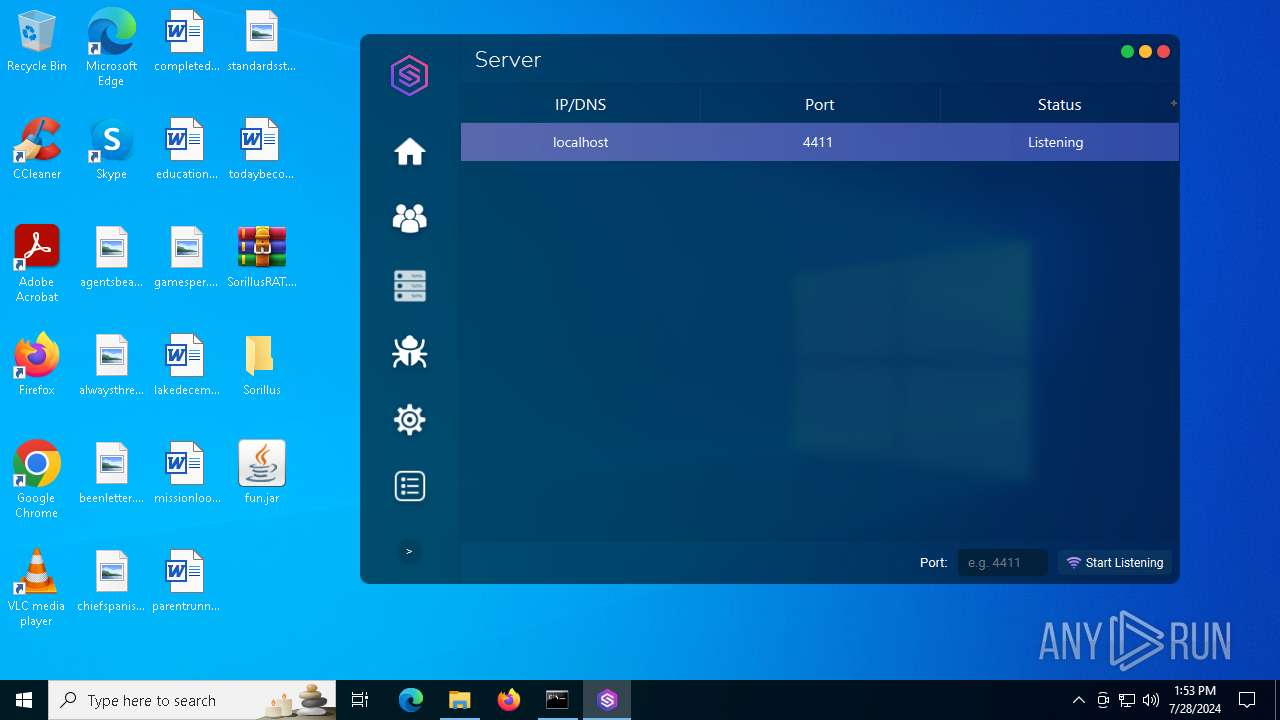Select the missionloo... Word document
Image resolution: width=1280 pixels, height=720 pixels.
coord(186,474)
